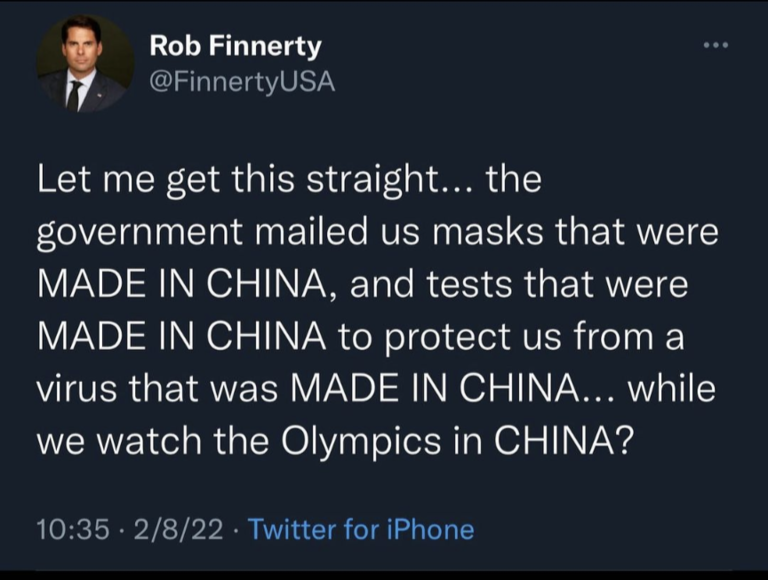
Task: Click the word "Olympics" in the tweet
Action: [x=361, y=443]
